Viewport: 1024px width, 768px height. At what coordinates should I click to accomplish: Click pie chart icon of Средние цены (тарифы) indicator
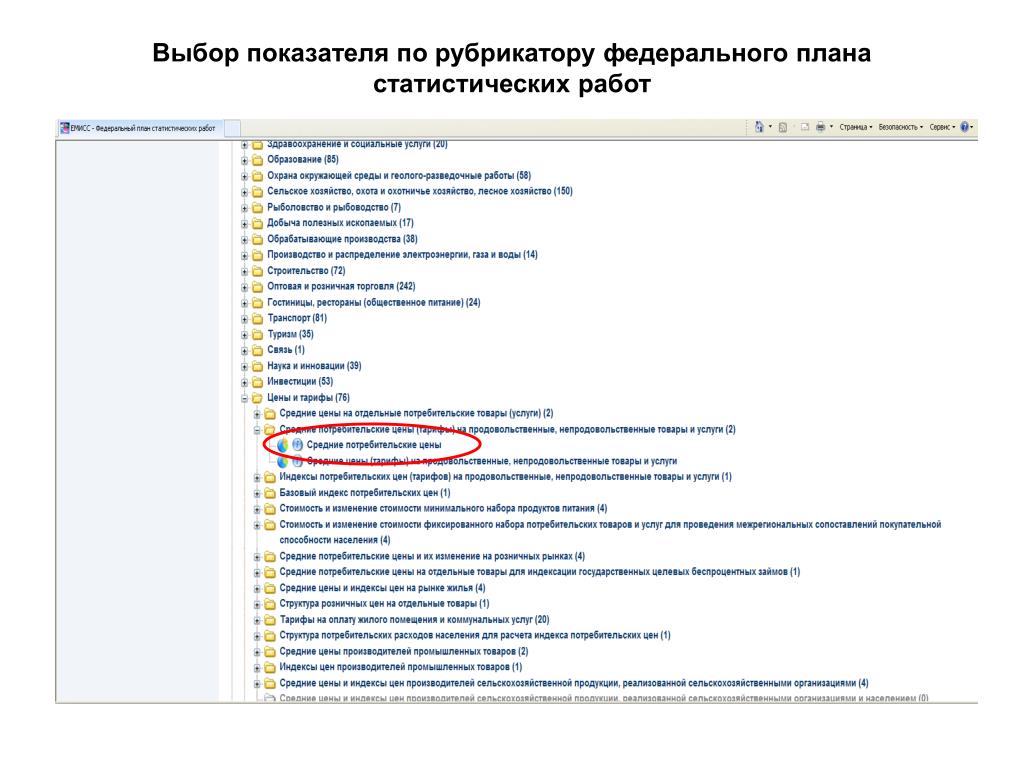click(x=283, y=461)
